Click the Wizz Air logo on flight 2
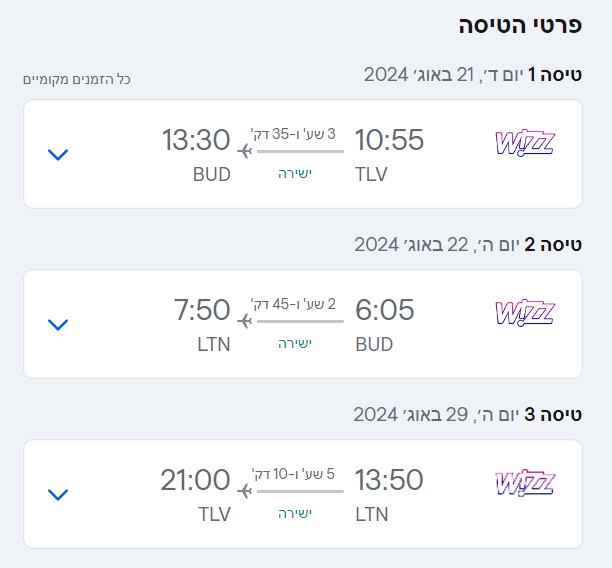 (x=524, y=313)
